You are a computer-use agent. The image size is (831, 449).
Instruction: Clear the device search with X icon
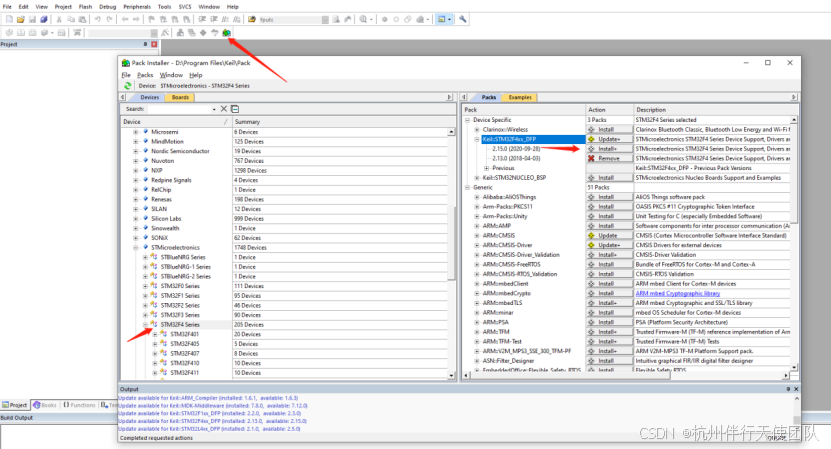pyautogui.click(x=224, y=109)
